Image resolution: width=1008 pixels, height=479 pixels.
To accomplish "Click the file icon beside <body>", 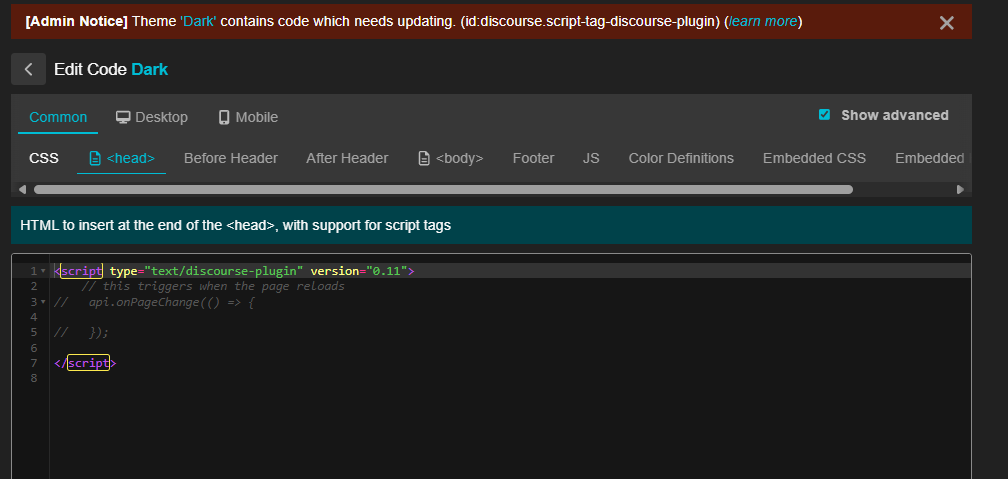I will pos(424,158).
